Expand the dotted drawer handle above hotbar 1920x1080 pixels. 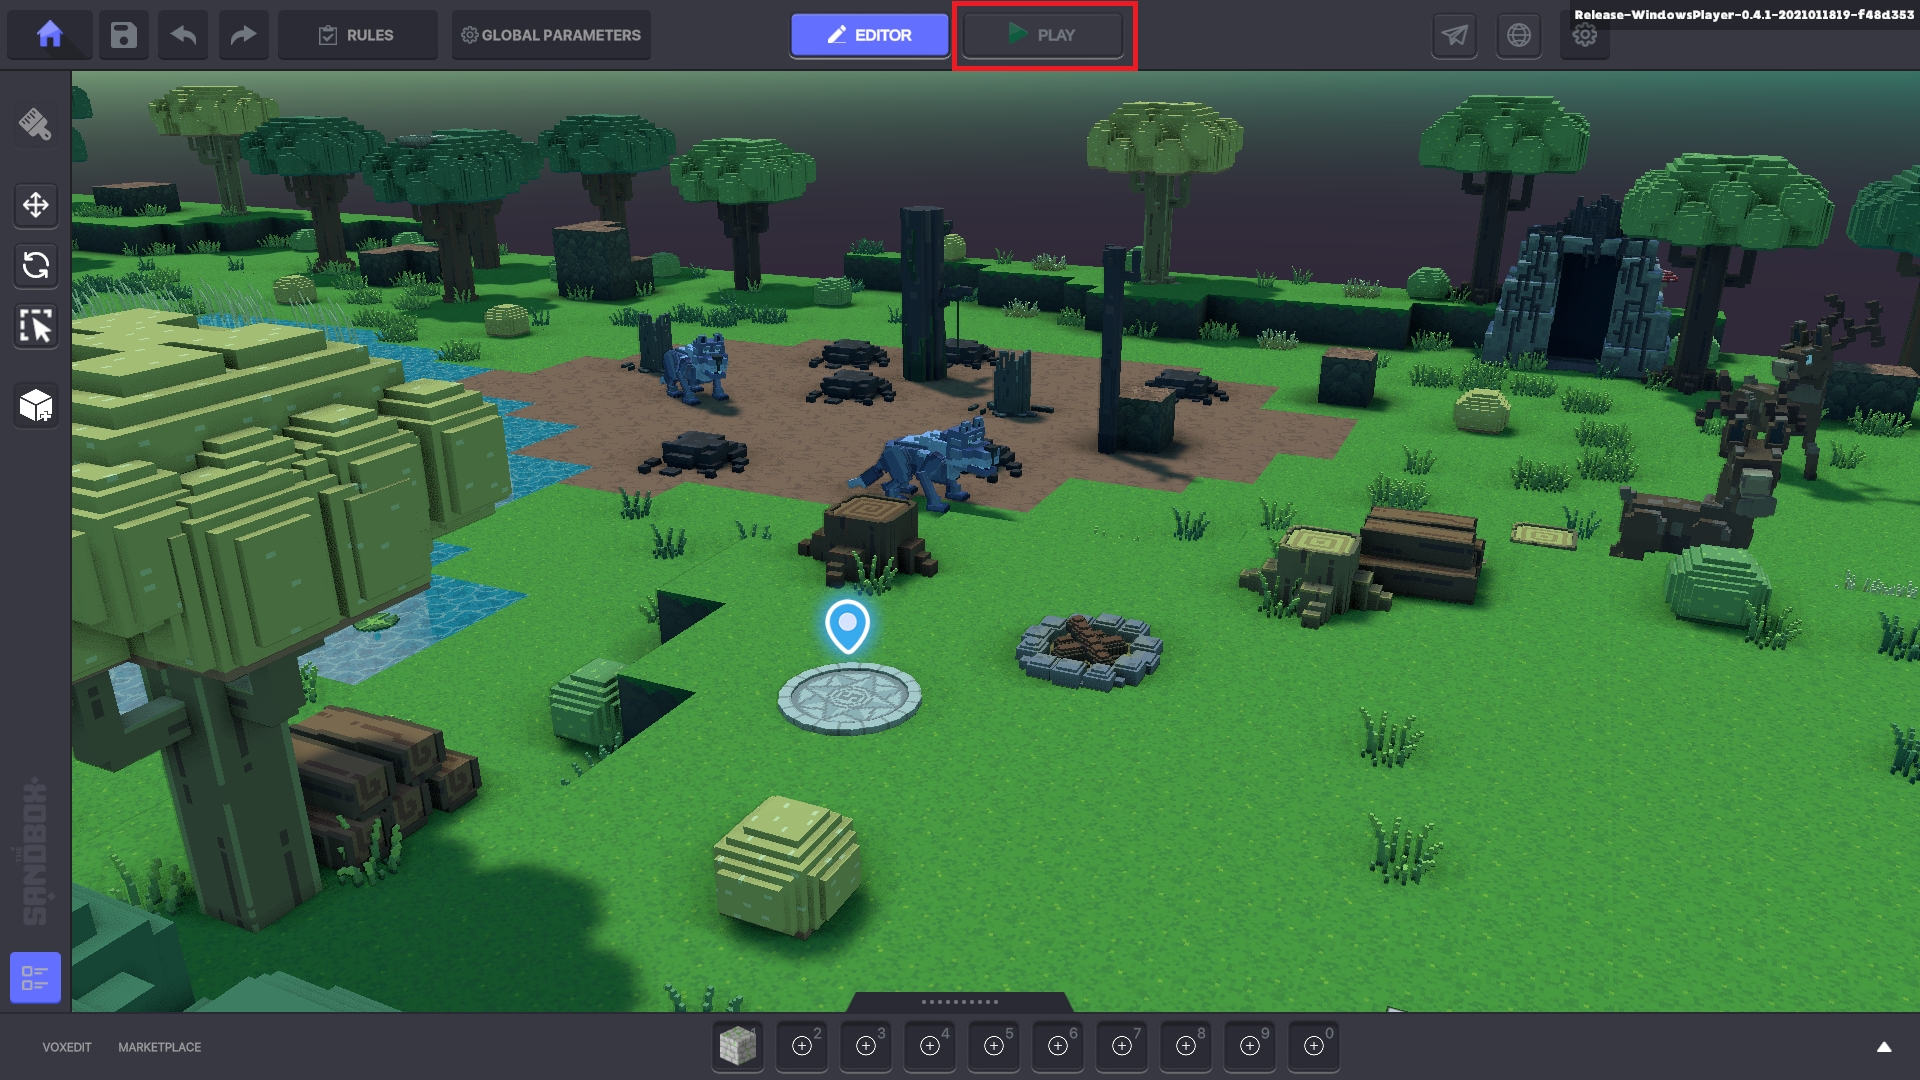pos(959,1001)
